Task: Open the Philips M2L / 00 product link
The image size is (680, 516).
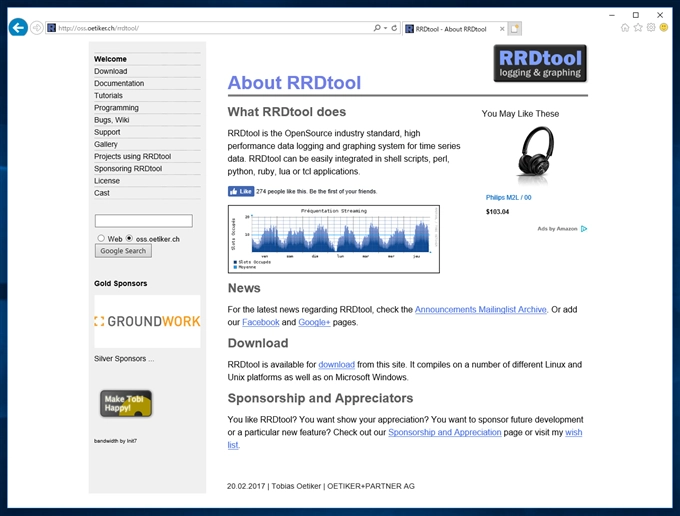Action: (x=508, y=197)
